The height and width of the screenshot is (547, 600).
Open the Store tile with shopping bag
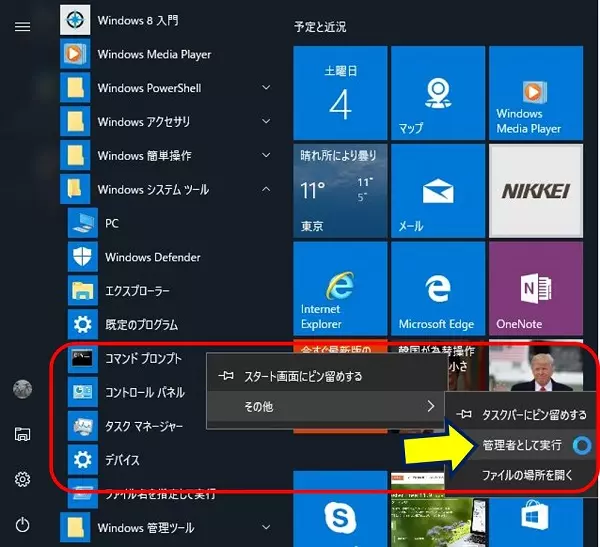[x=536, y=521]
